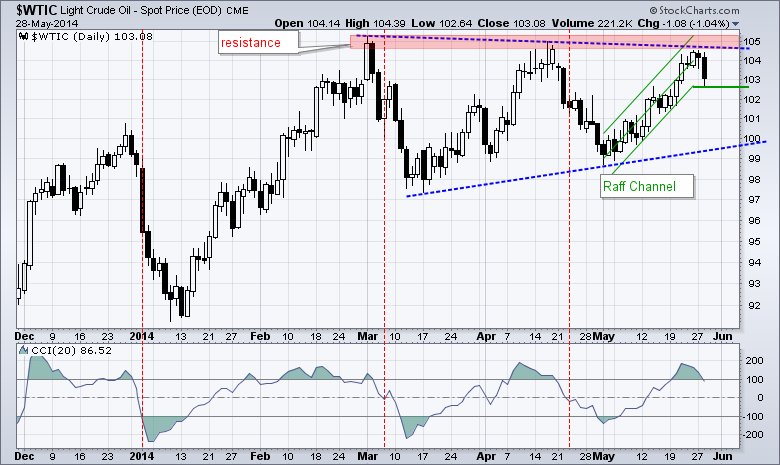Click the 'CCI(20) 86.52' indicator label
The image size is (780, 465).
pyautogui.click(x=72, y=351)
